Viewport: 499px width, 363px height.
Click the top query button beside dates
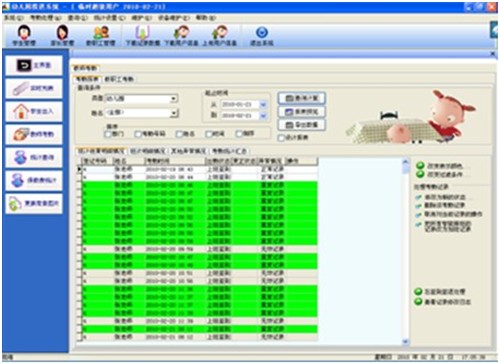[302, 98]
